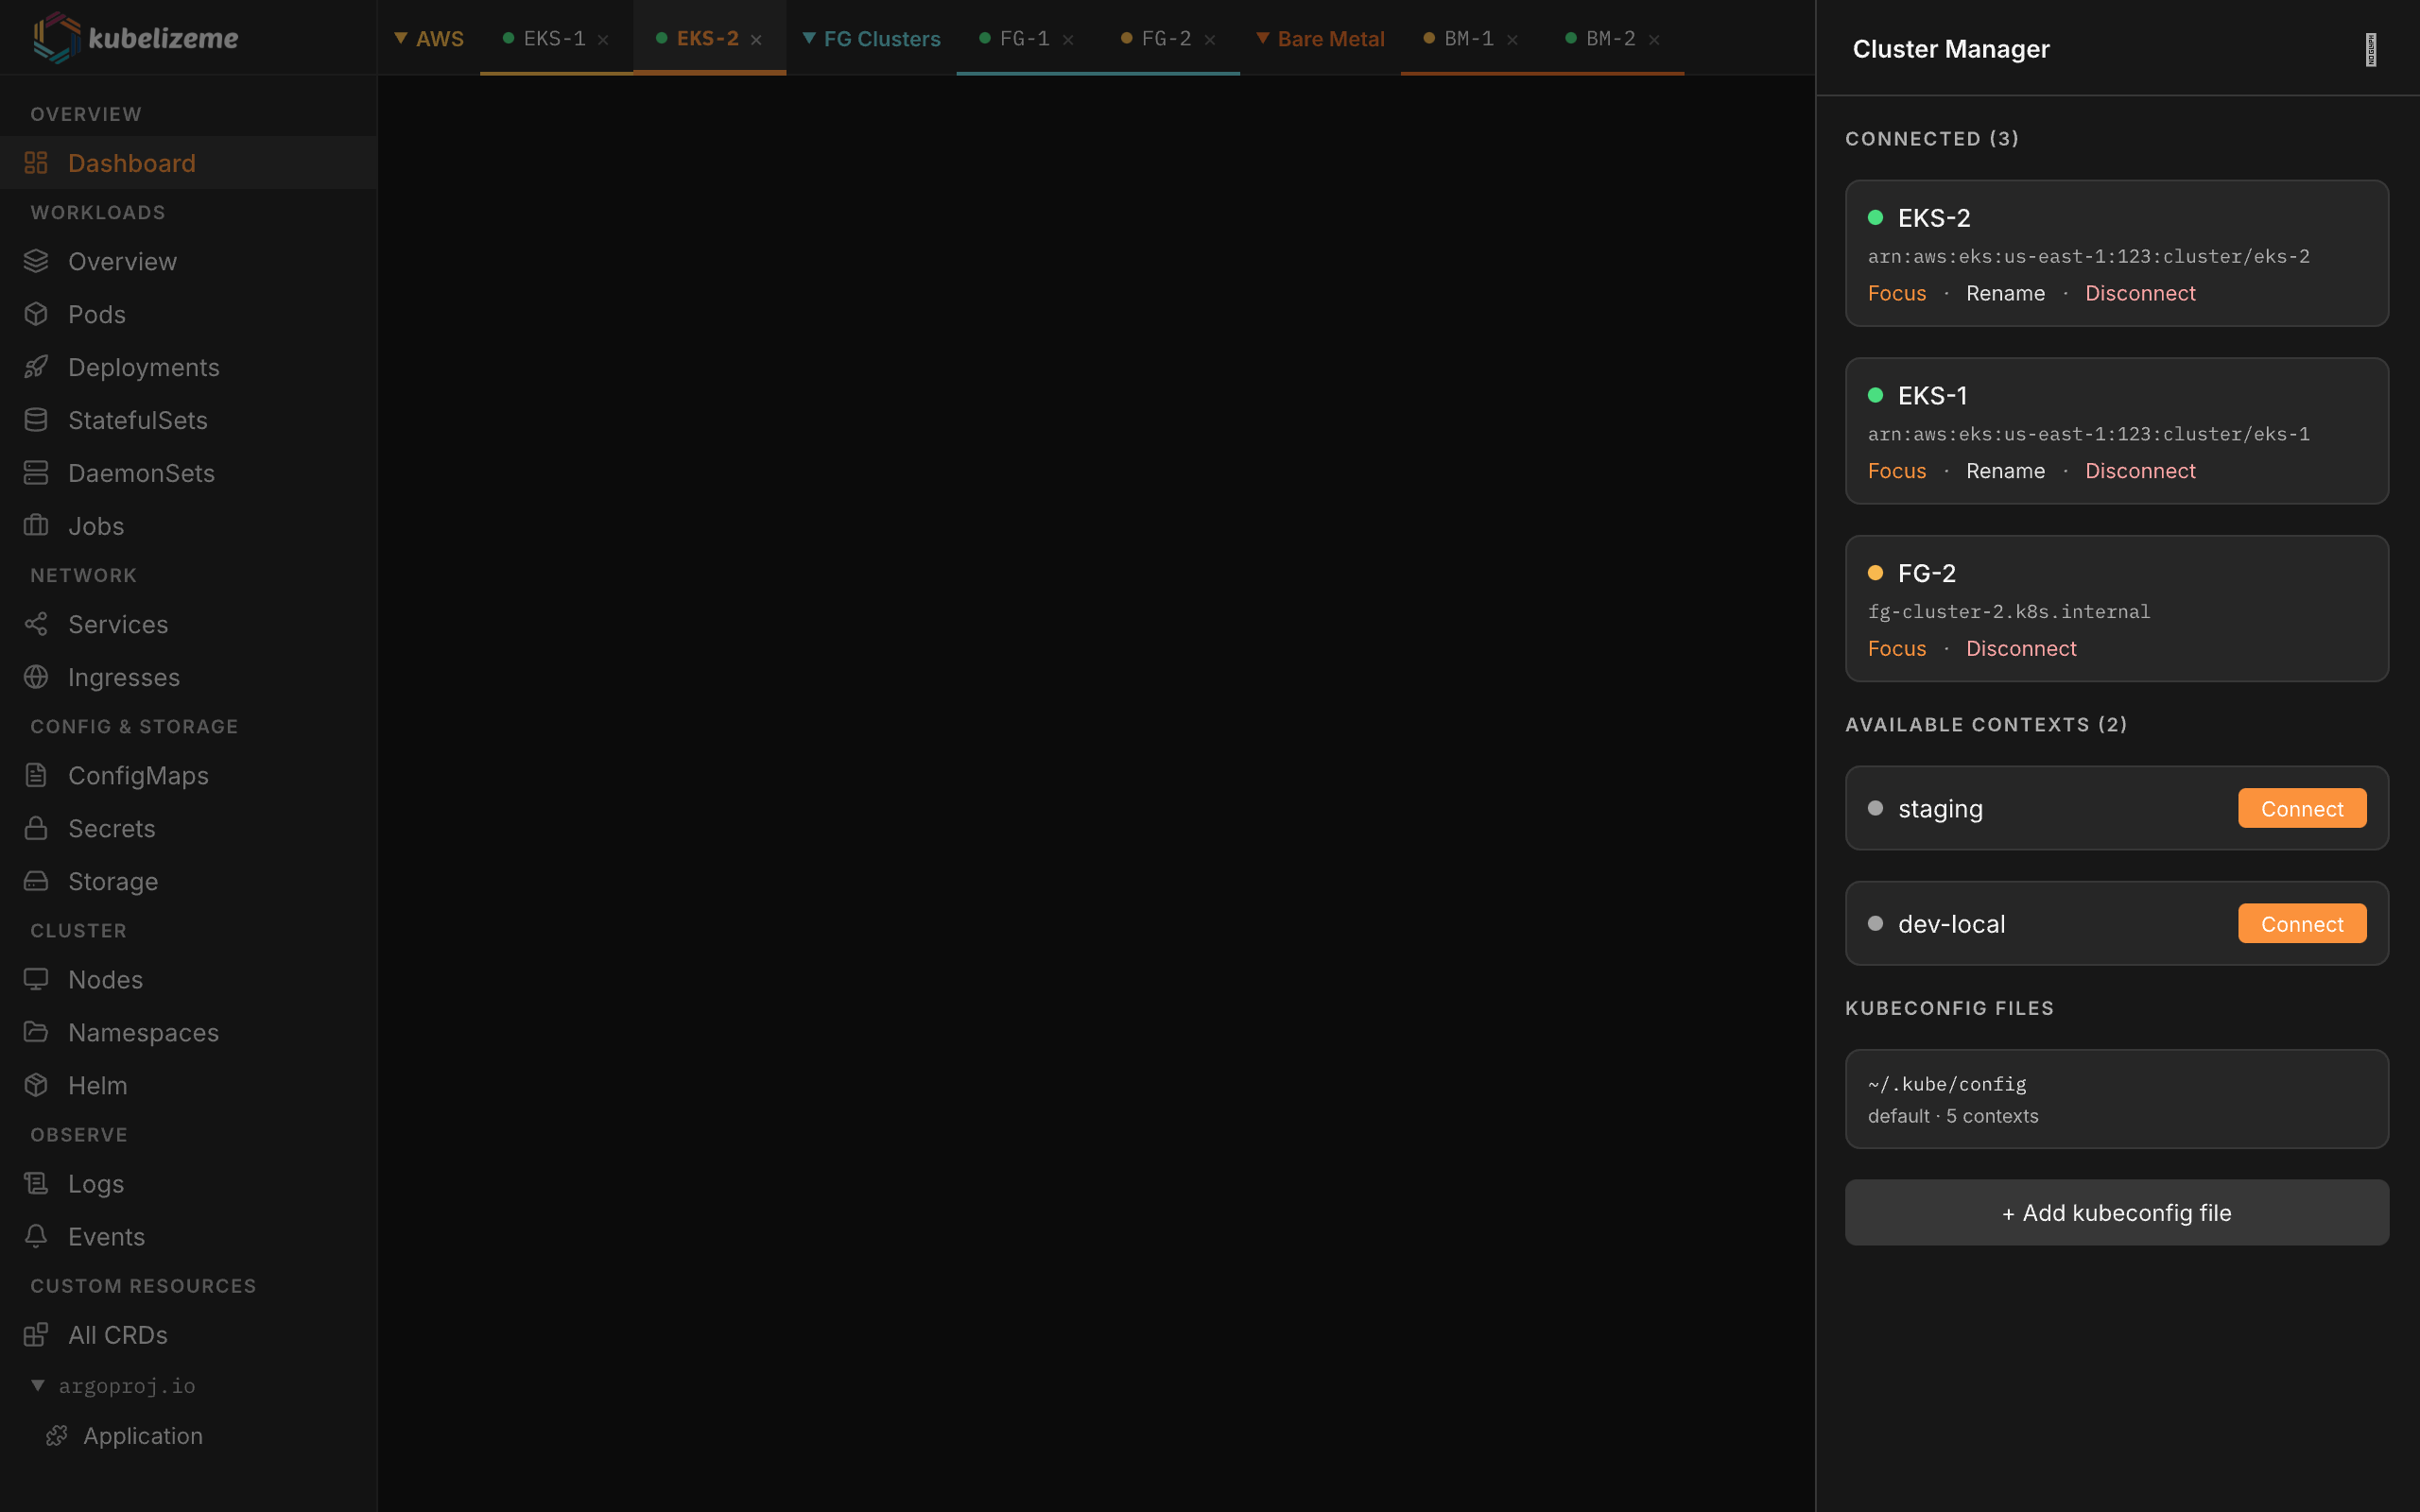Click the Events bell icon
The height and width of the screenshot is (1512, 2420).
[36, 1236]
